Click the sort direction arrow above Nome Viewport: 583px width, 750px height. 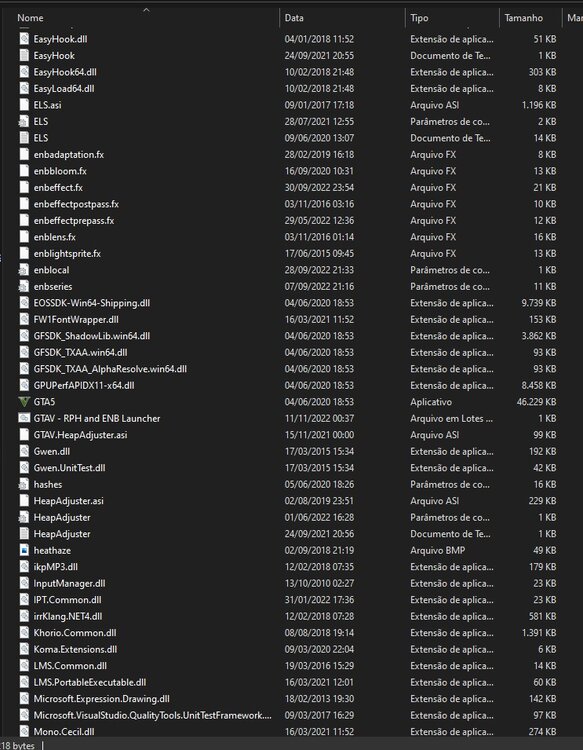[146, 10]
